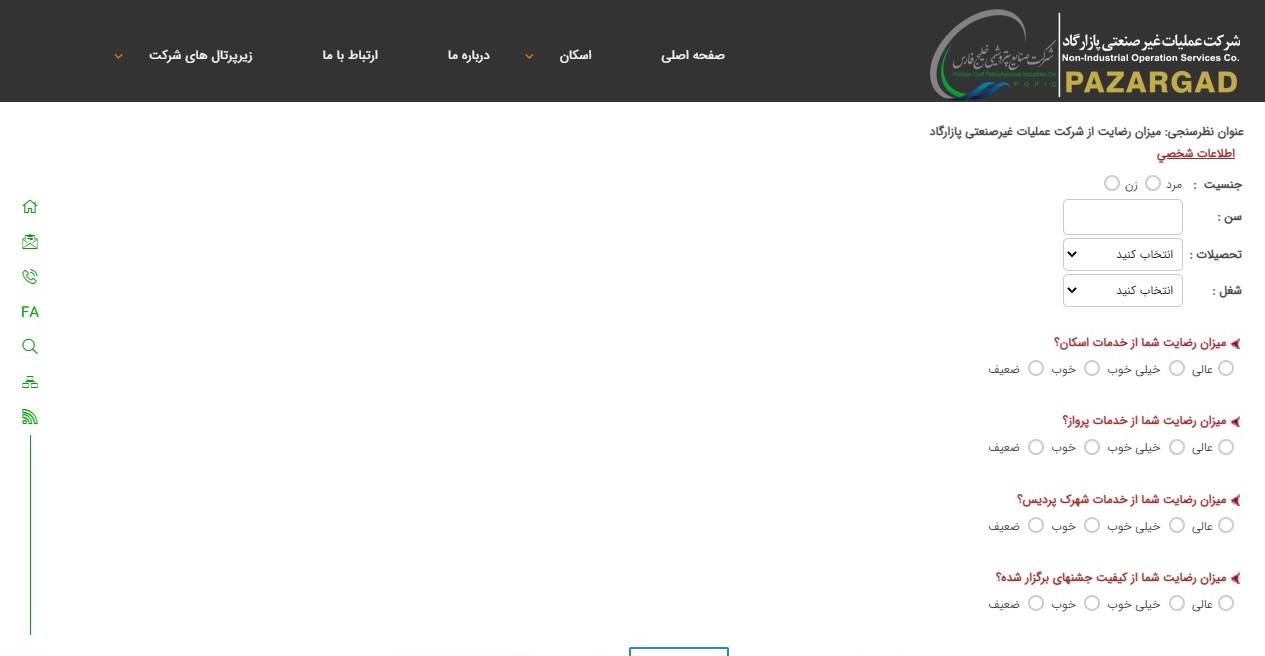The height and width of the screenshot is (656, 1265).
Task: Choose عالی for خدمات پرواز satisfaction
Action: coord(1226,447)
